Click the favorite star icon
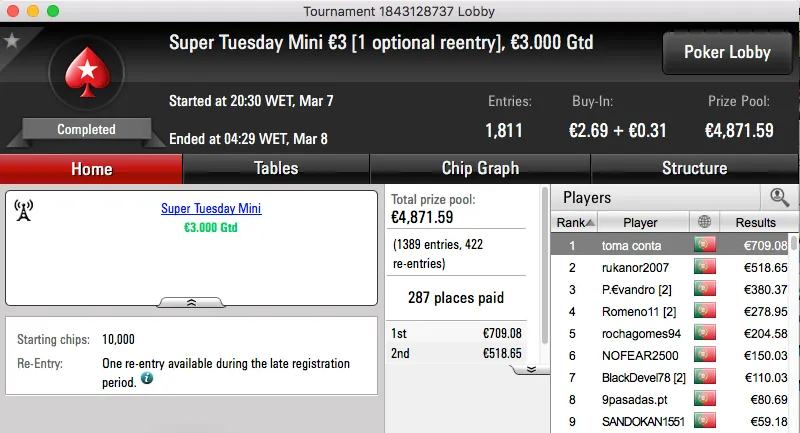 [x=12, y=41]
